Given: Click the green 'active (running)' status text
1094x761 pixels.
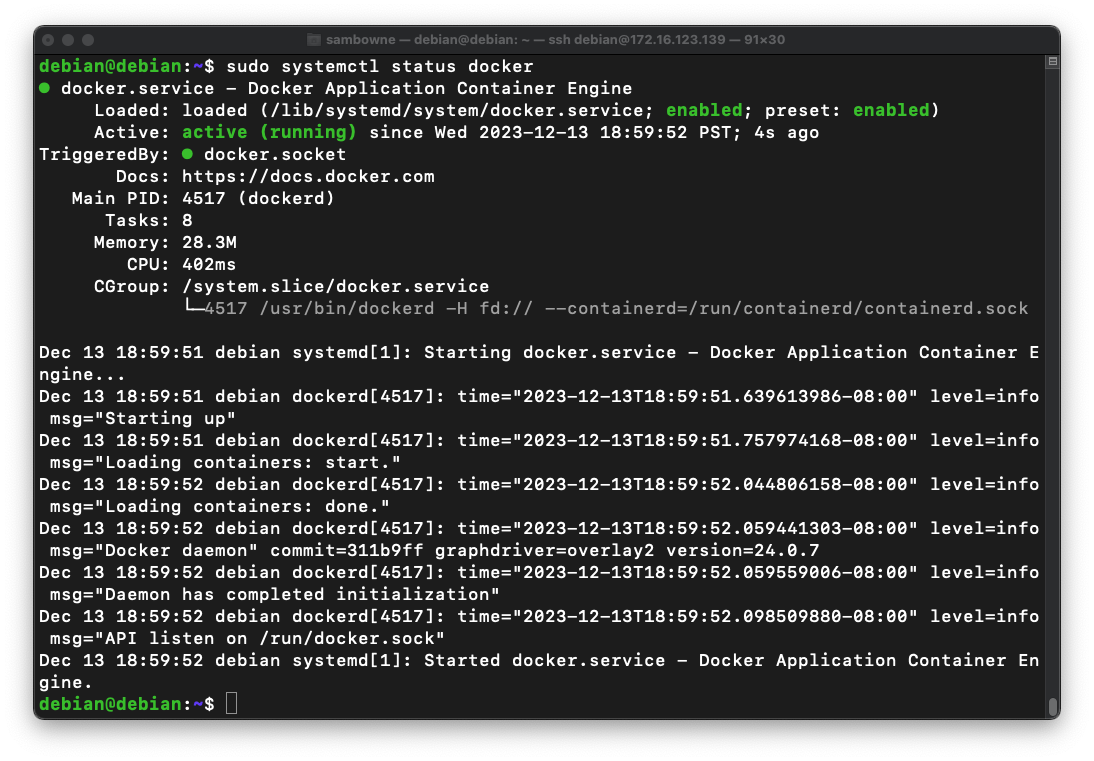Looking at the screenshot, I should (x=269, y=132).
